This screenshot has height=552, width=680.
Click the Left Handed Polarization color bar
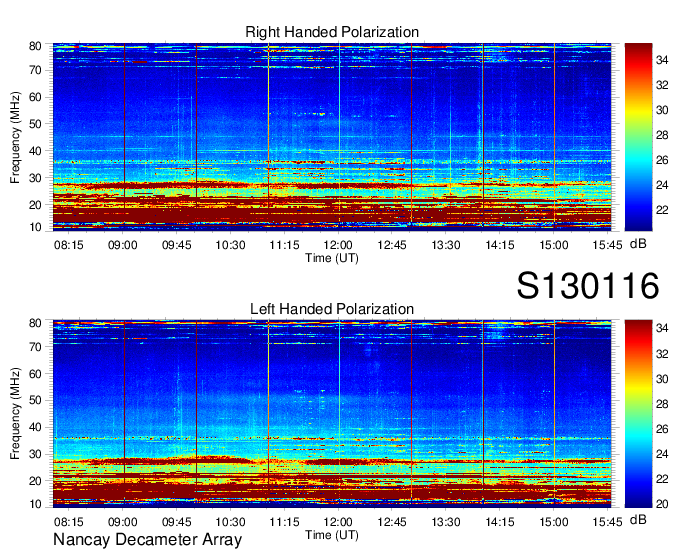pos(638,414)
